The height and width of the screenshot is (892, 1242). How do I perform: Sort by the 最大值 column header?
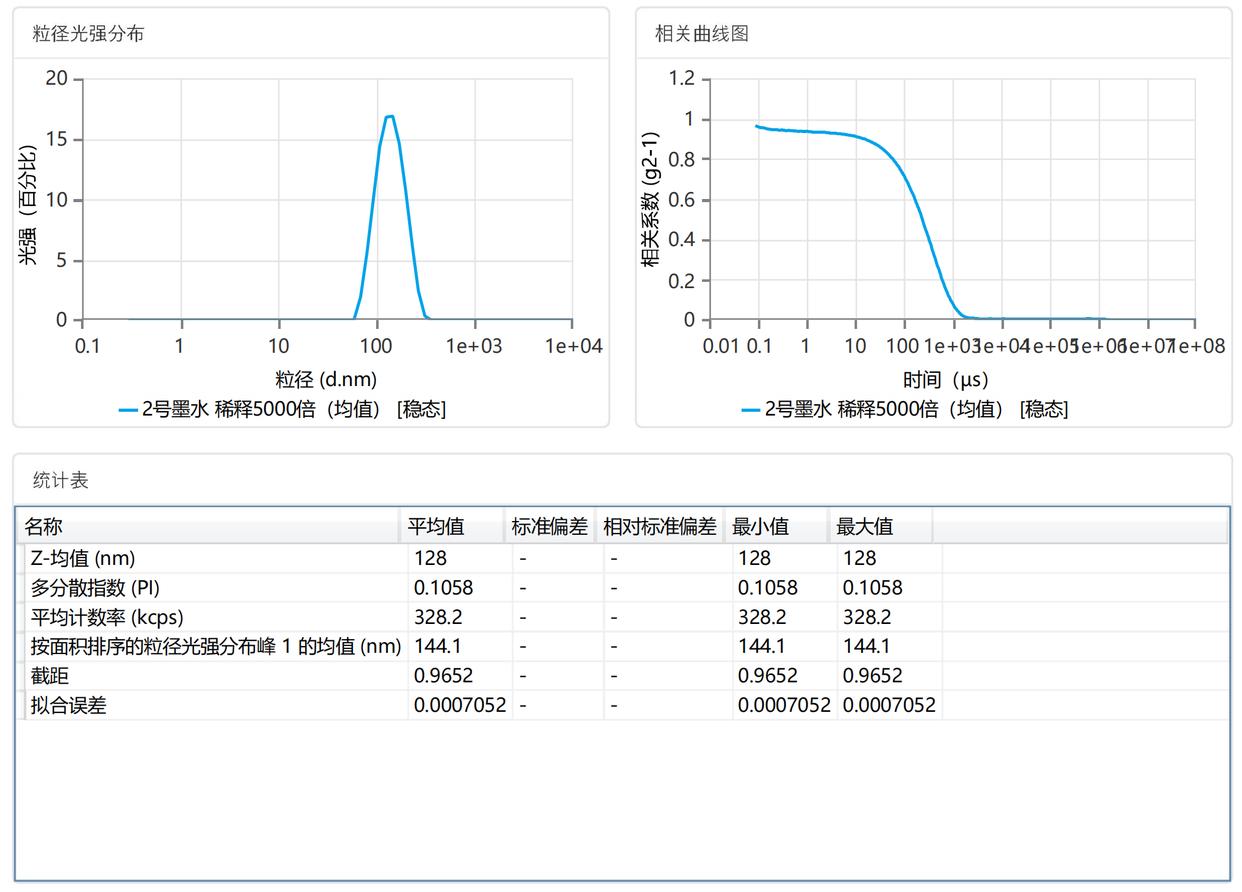(865, 526)
